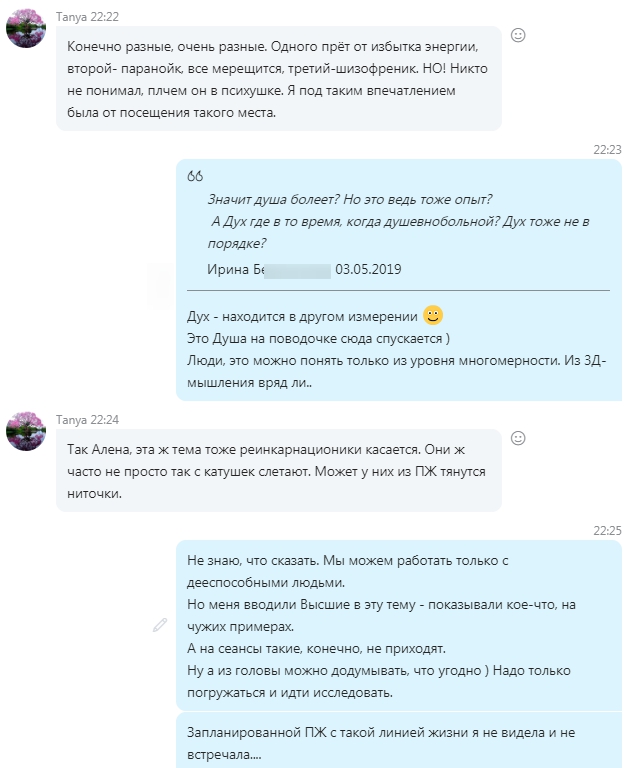Screen dimensions: 628x768
Task: Select reply line "Это Душа на поводочке"
Action: pos(318,338)
